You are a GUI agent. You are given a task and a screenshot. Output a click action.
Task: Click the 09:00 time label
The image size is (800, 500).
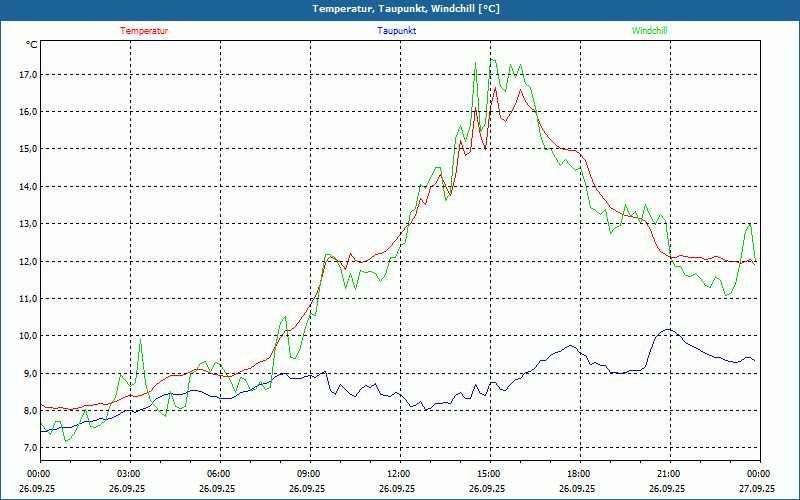point(309,473)
